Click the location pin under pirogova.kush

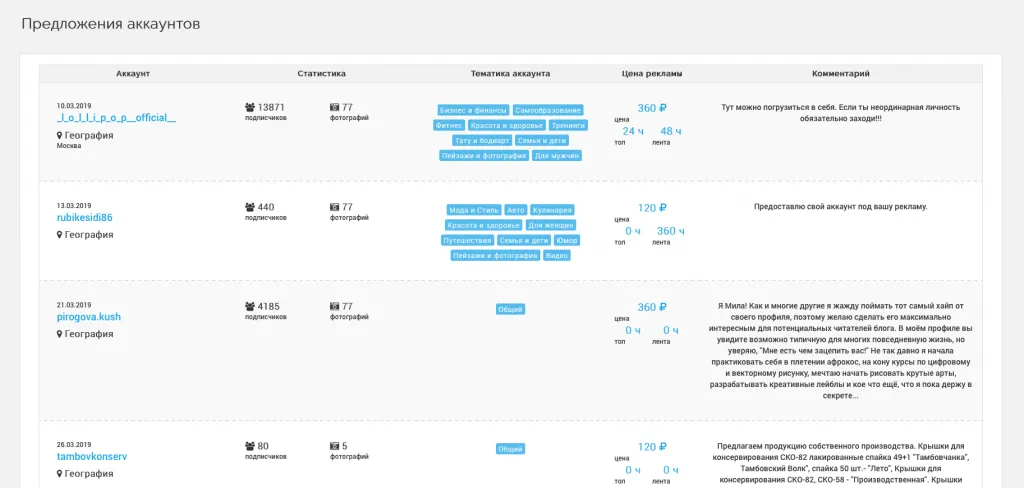59,334
